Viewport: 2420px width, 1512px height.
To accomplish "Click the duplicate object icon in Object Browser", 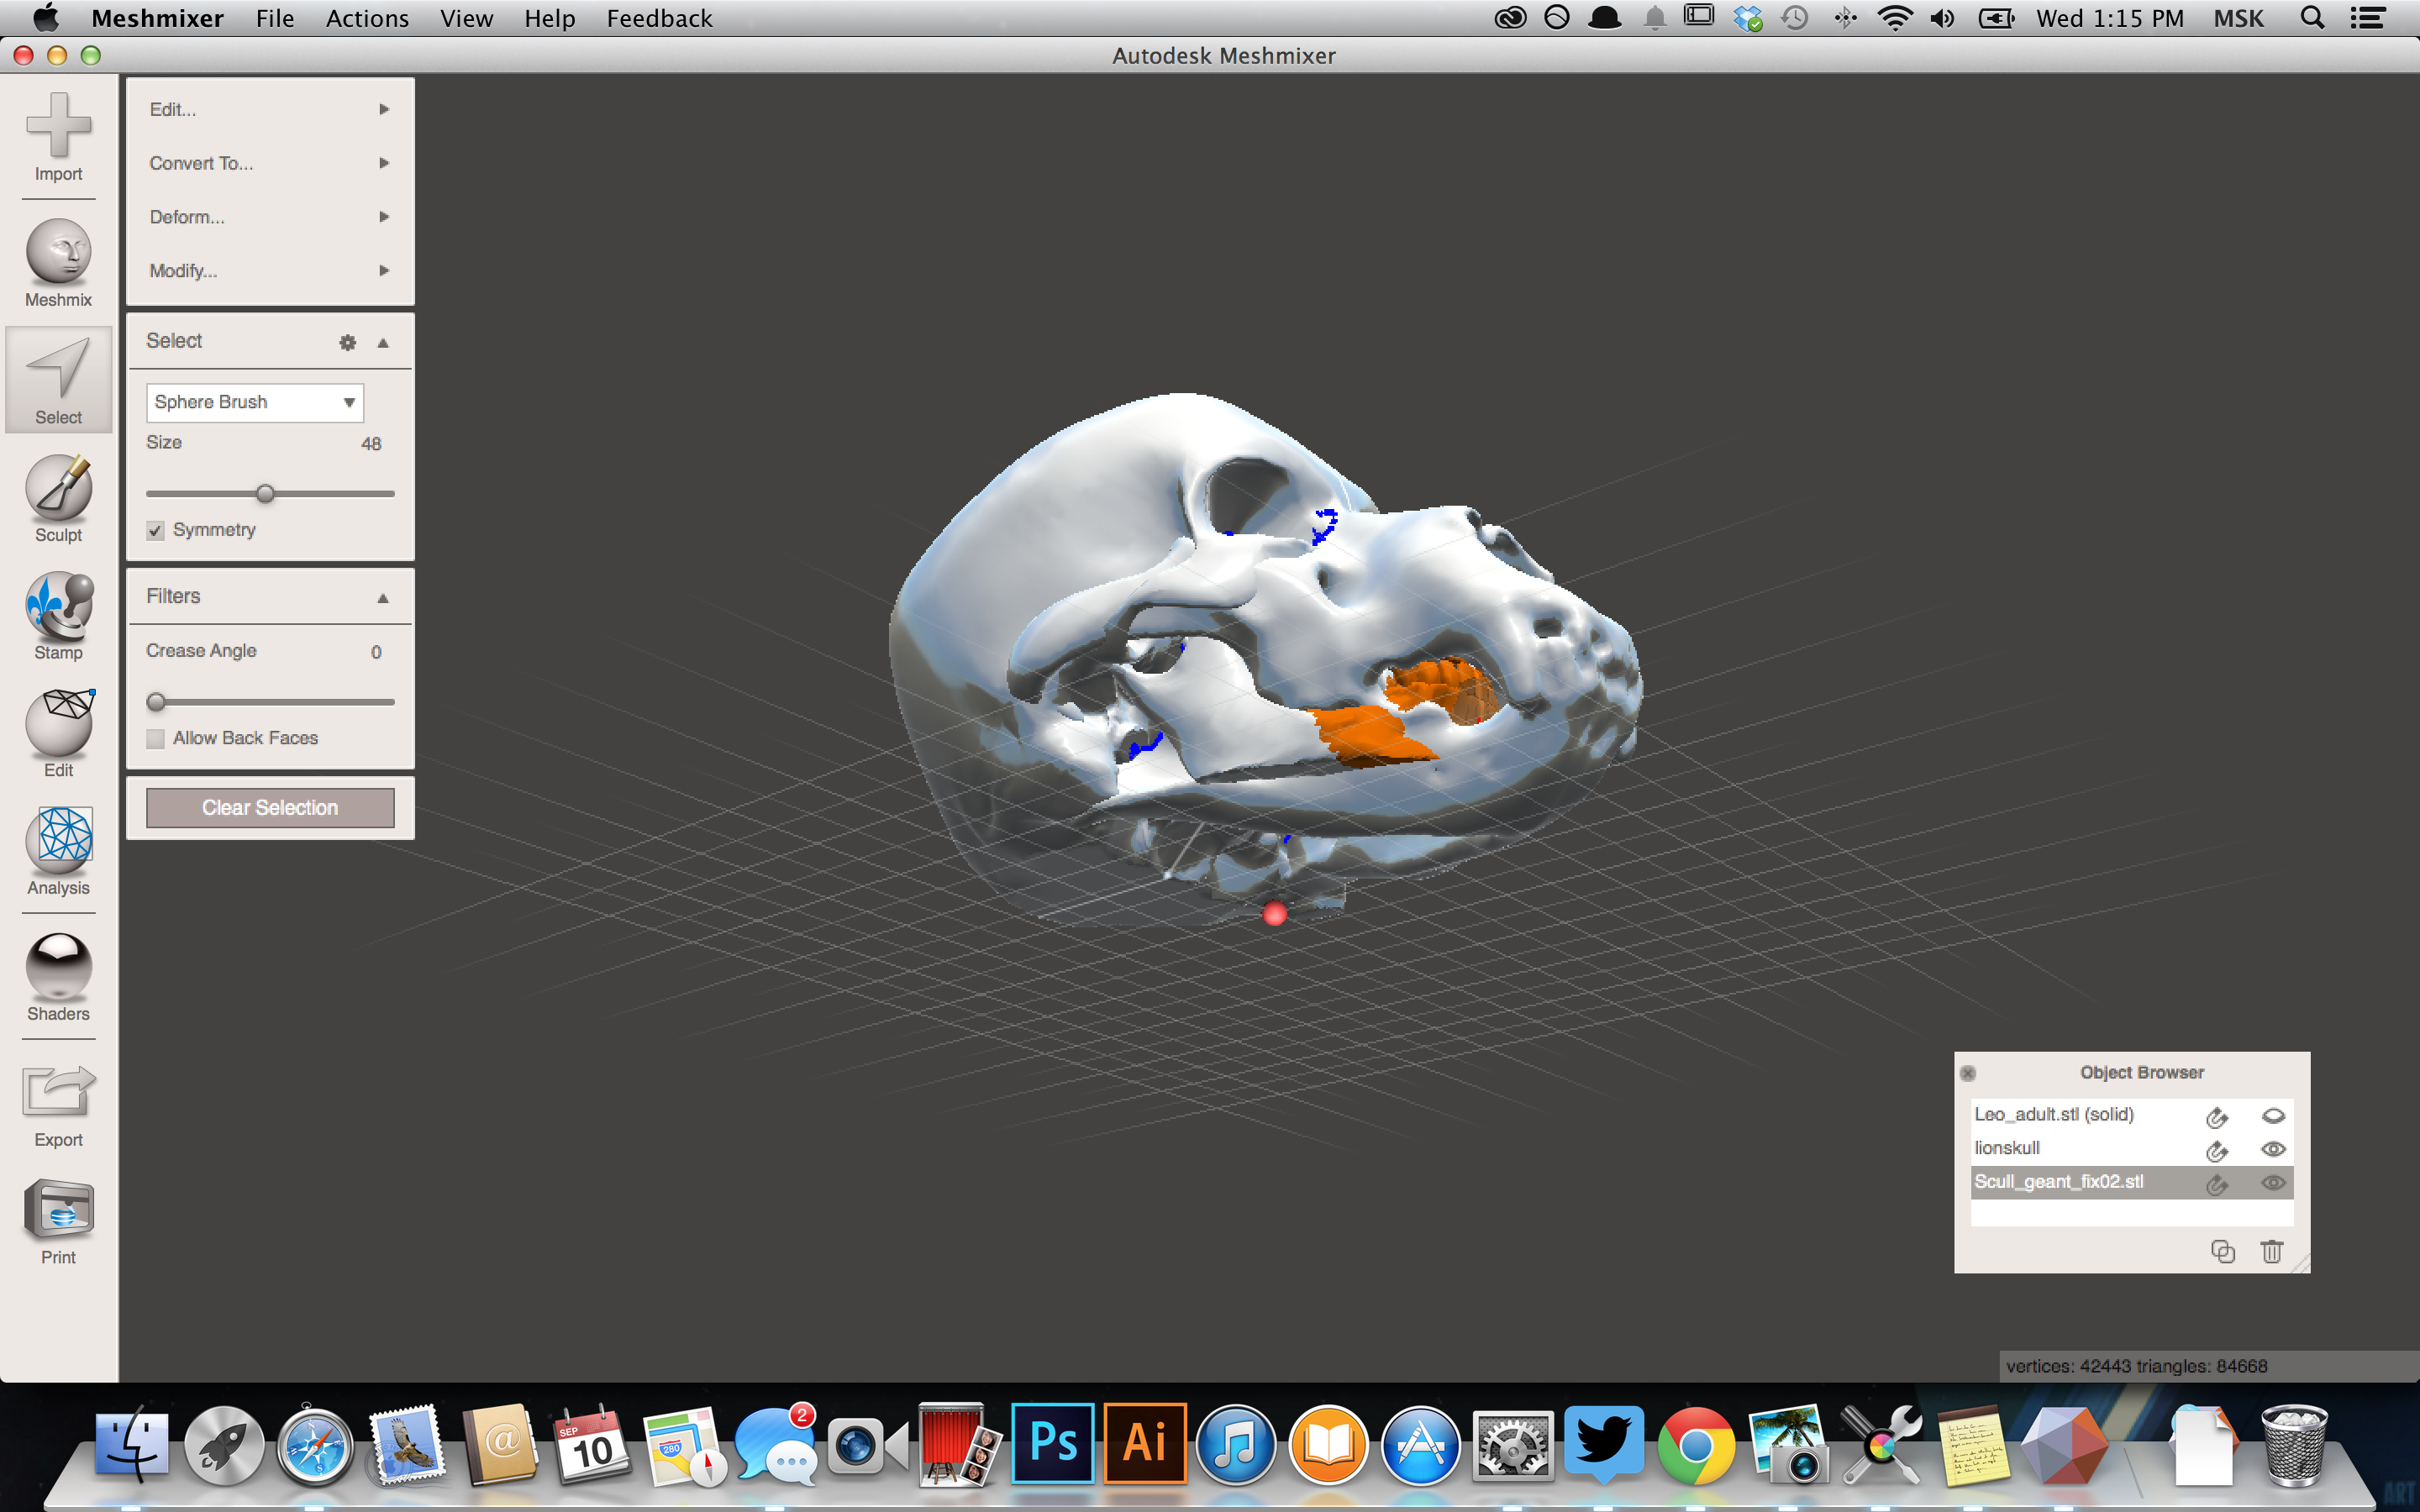I will 2222,1251.
